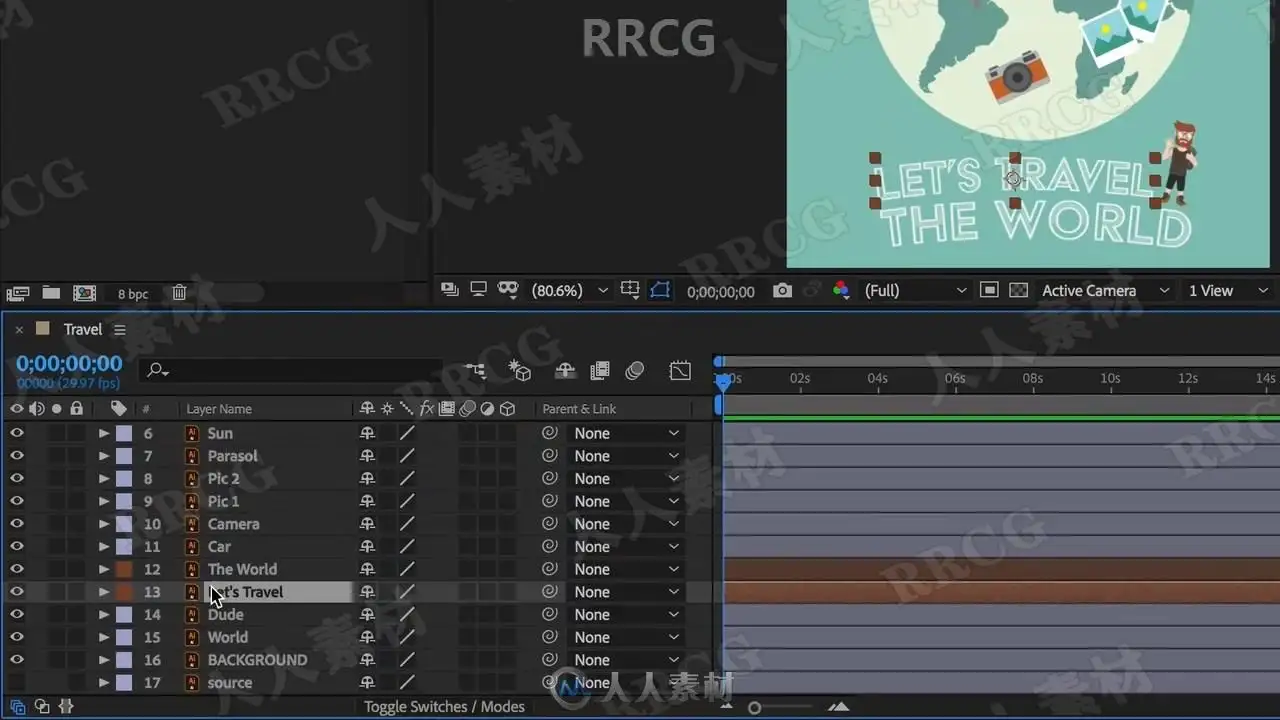Click the snapshot camera icon in viewer

click(782, 291)
